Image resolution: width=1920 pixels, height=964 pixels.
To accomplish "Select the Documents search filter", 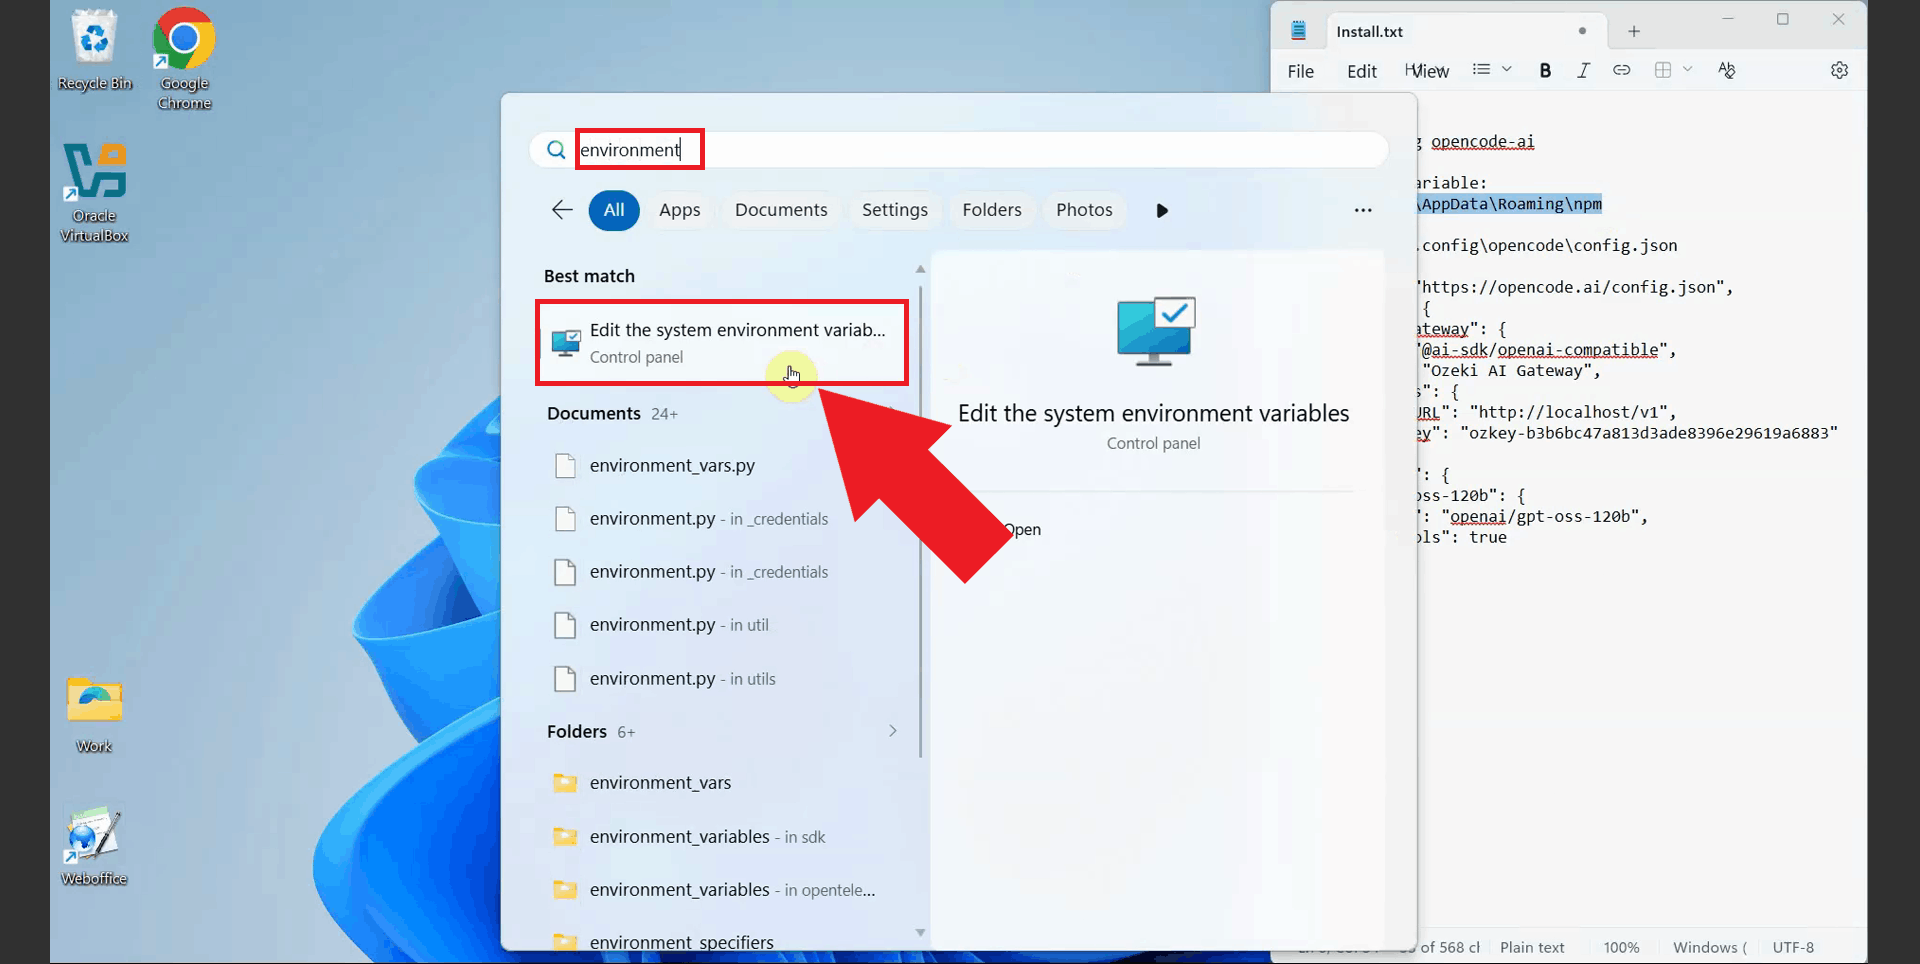I will [x=781, y=210].
